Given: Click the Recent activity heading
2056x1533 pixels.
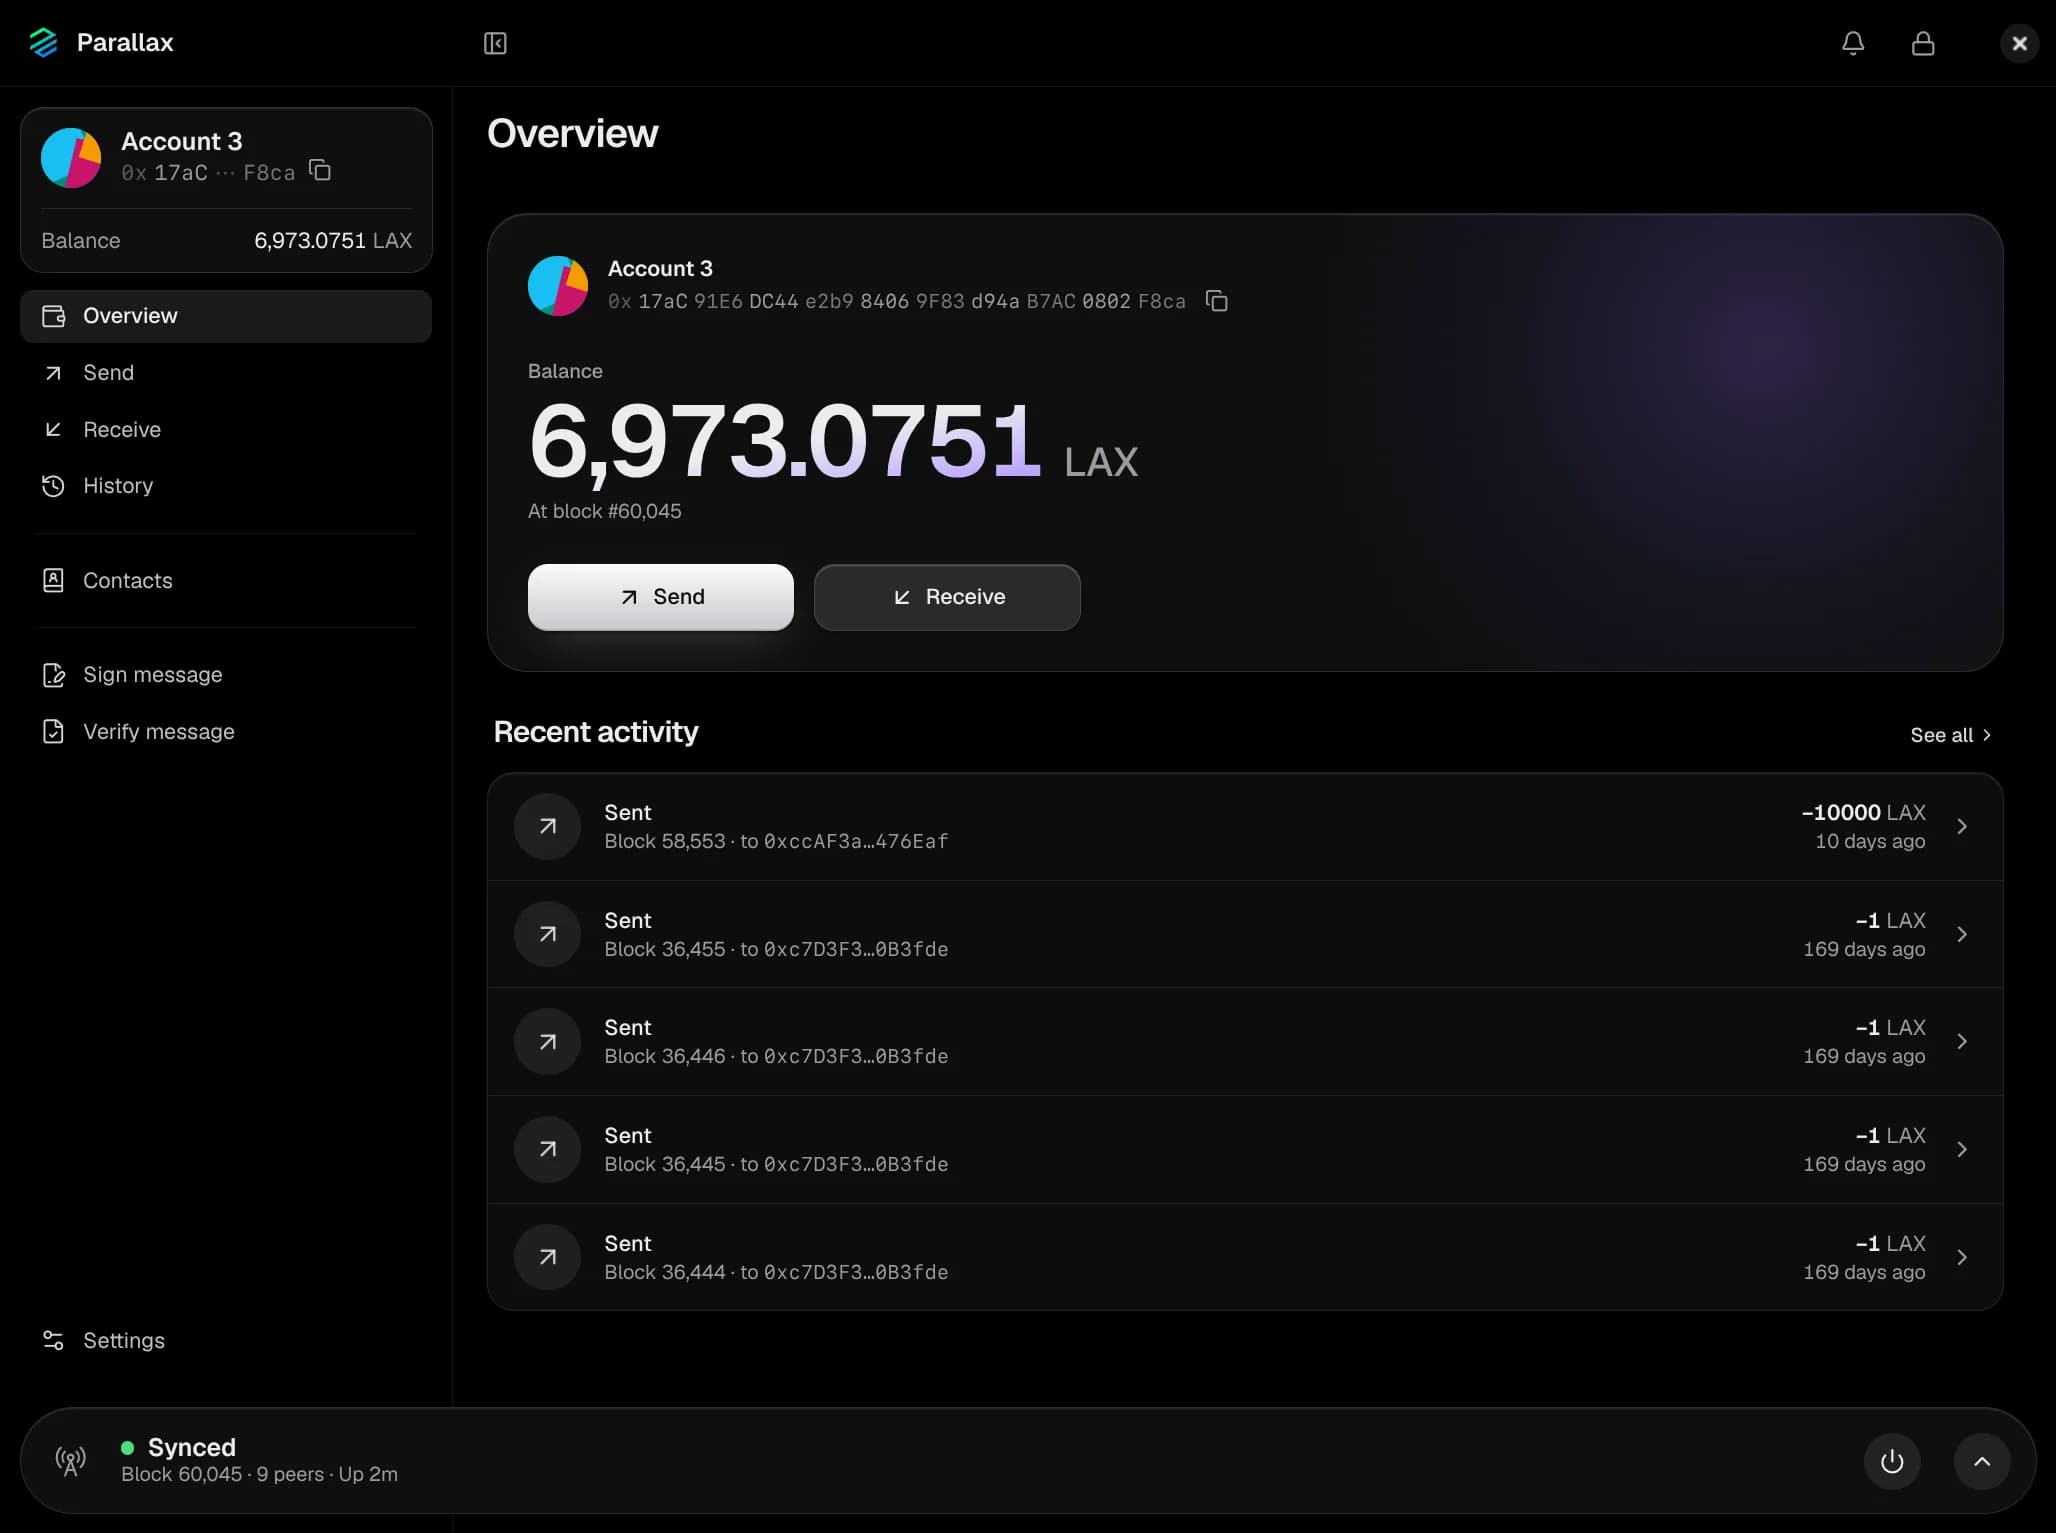Looking at the screenshot, I should coord(596,732).
